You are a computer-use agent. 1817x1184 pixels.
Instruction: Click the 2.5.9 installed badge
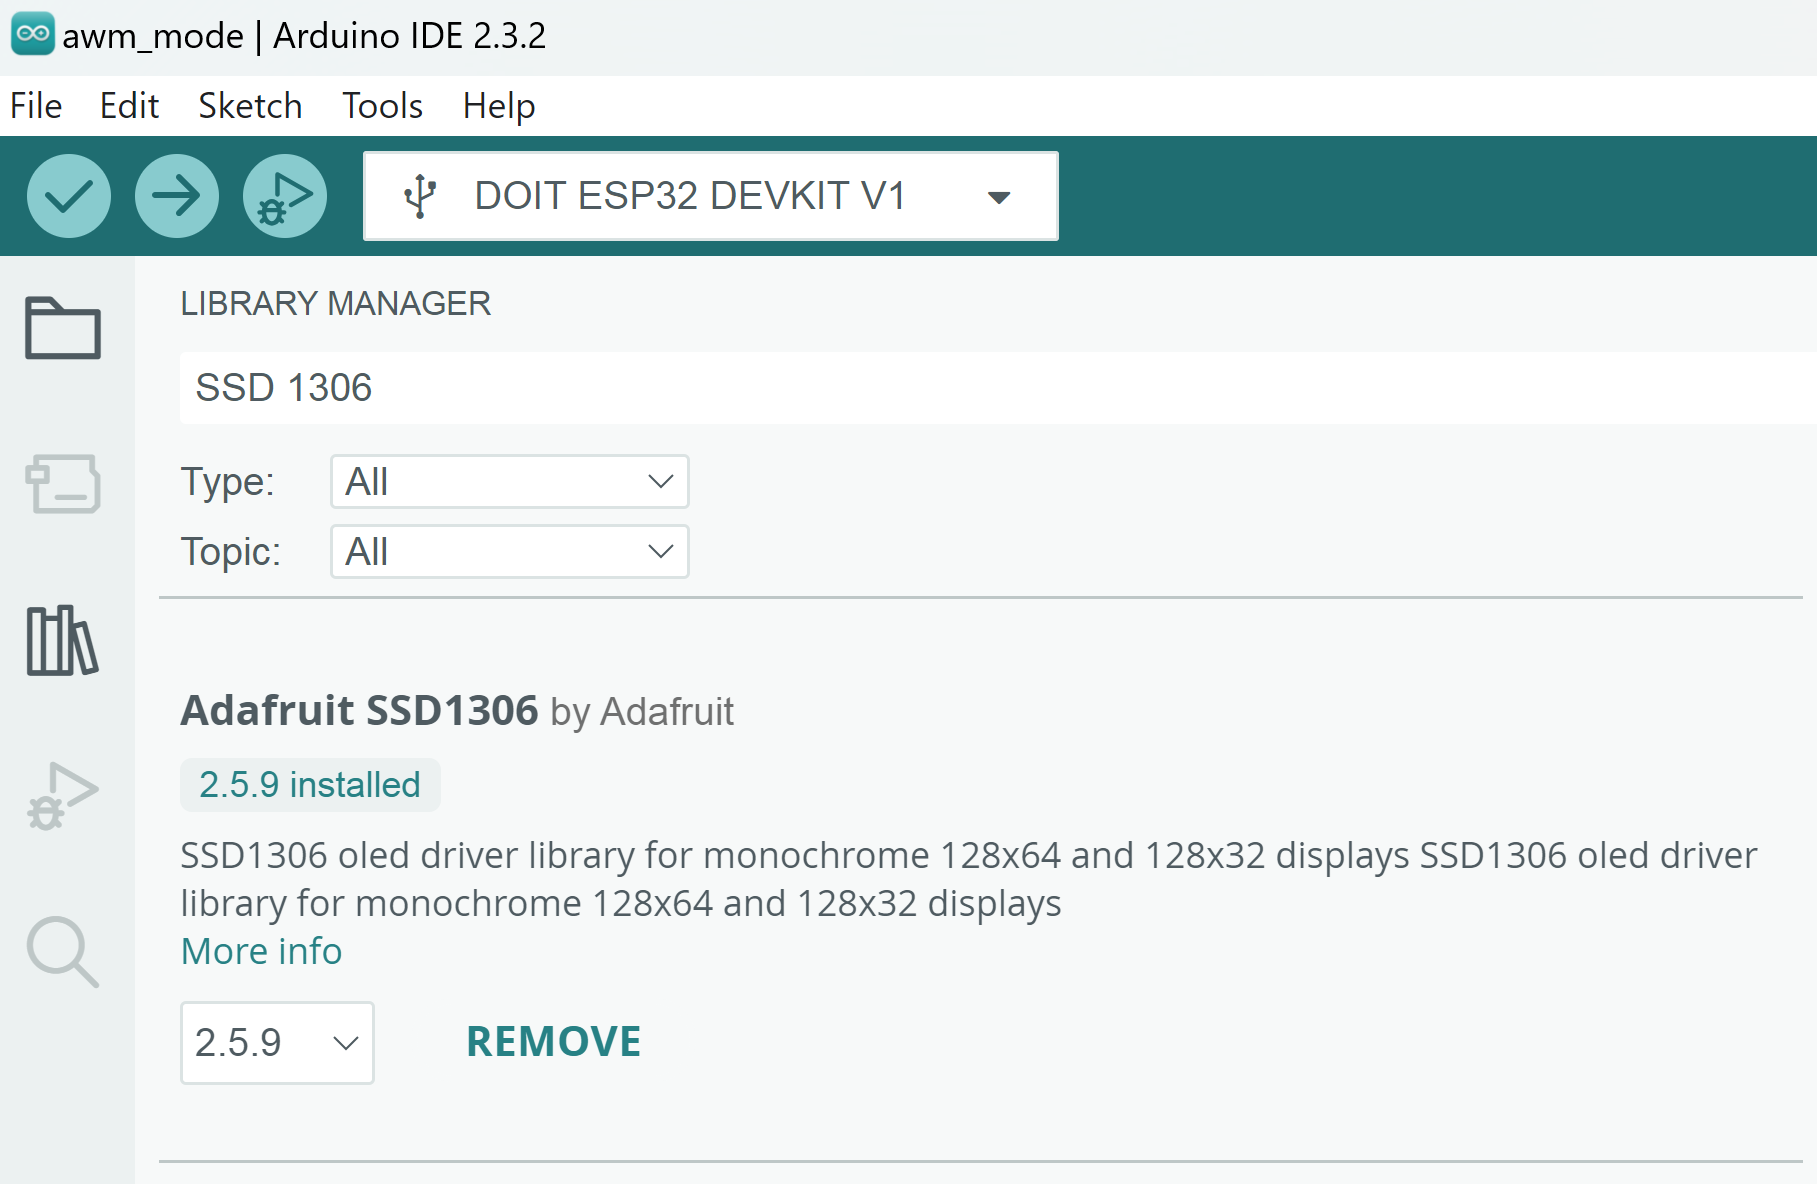point(310,785)
